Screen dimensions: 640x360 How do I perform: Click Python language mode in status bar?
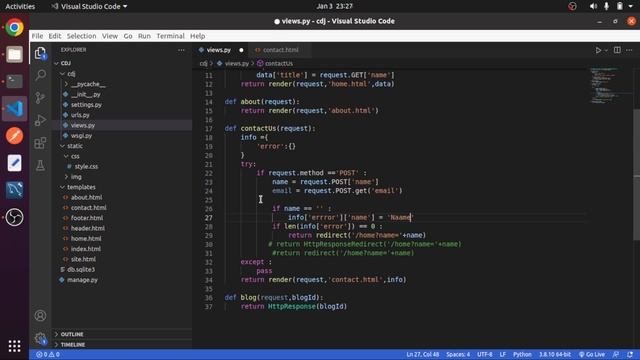[522, 354]
